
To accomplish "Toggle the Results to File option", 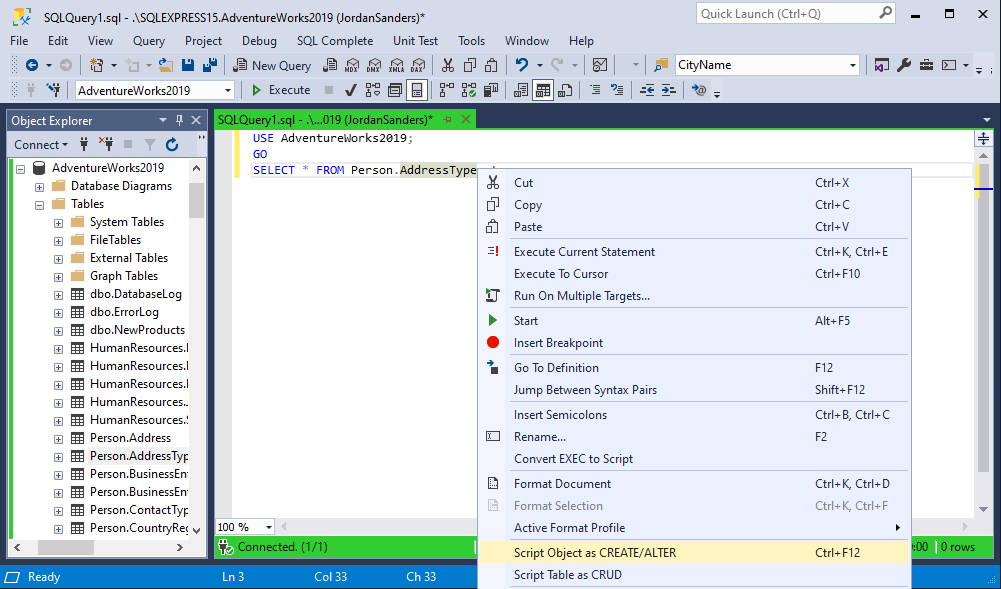I will click(x=565, y=90).
